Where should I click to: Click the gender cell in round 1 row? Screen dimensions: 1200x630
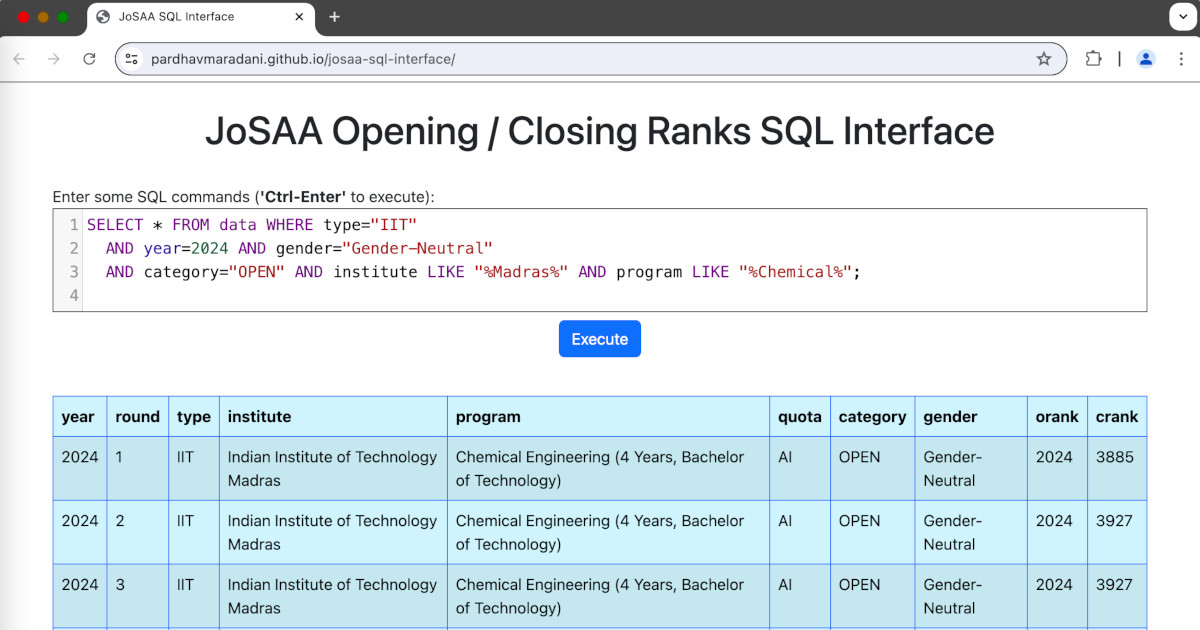click(971, 469)
